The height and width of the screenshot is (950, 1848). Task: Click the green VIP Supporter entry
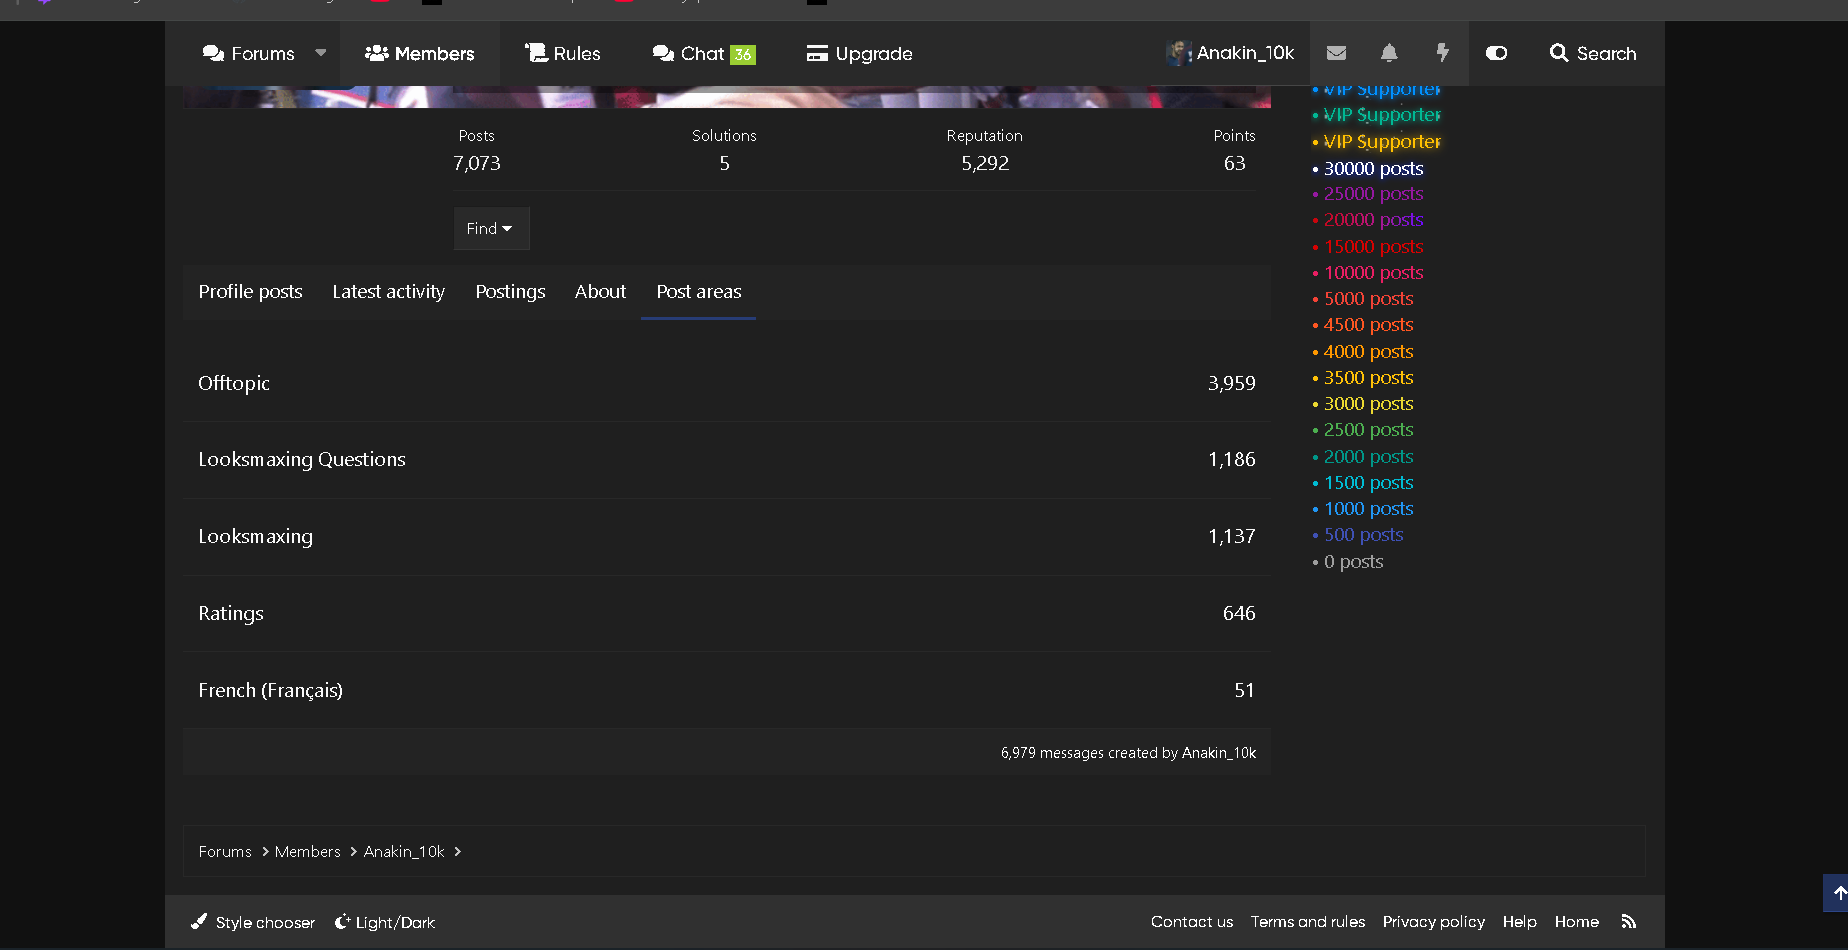1382,115
